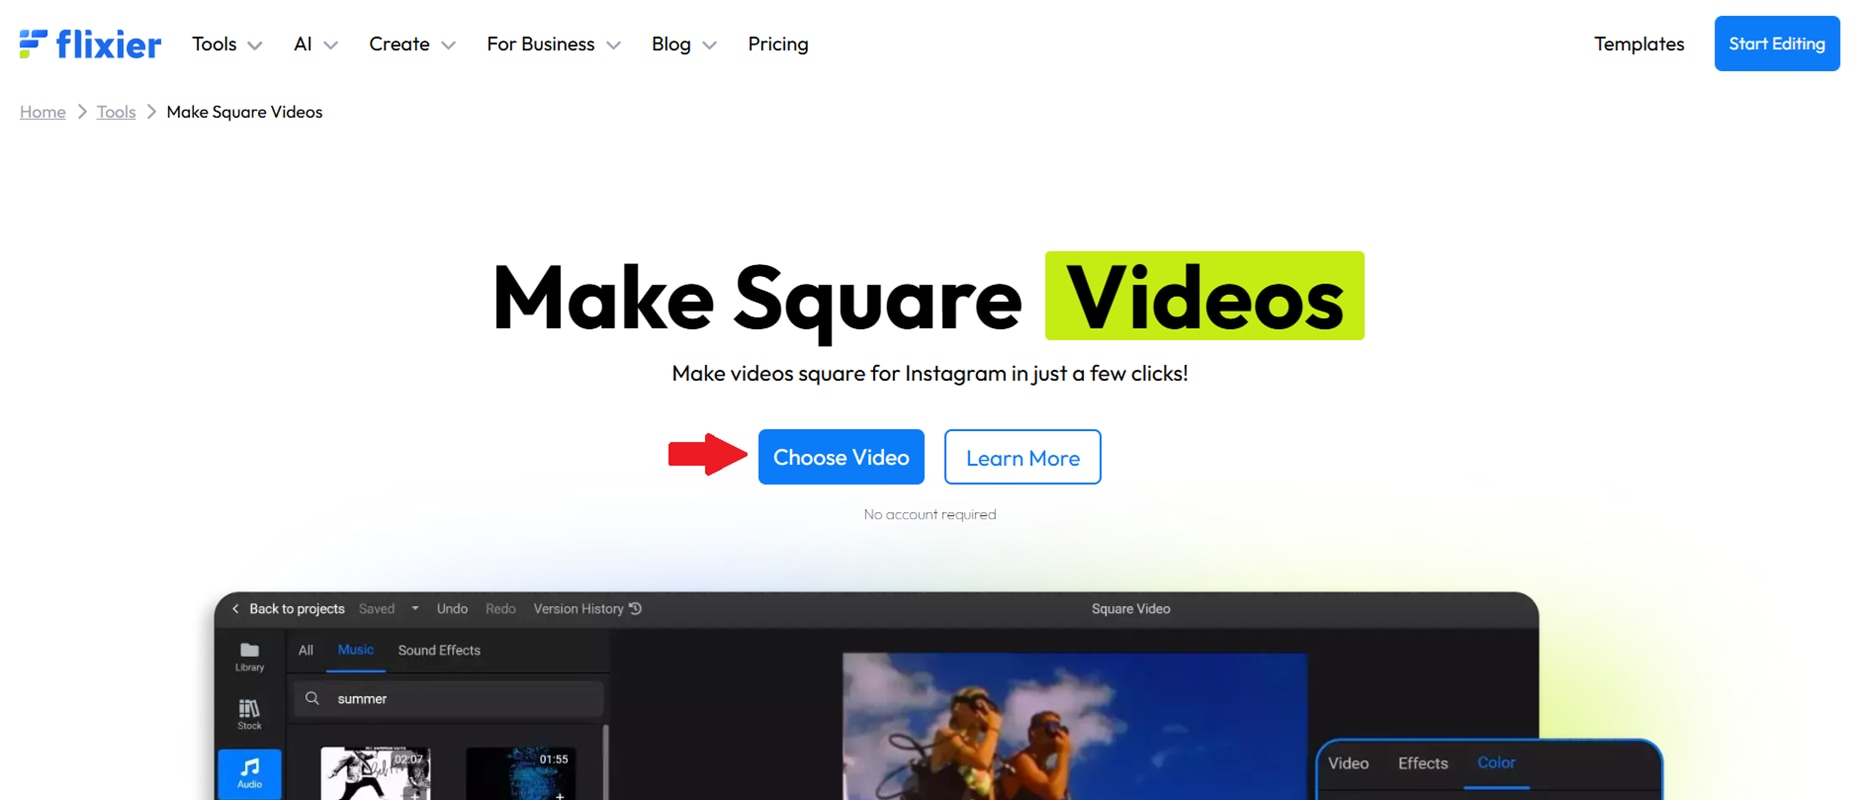The width and height of the screenshot is (1863, 800).
Task: Select the music thumbnail labeled 02:07
Action: (376, 773)
